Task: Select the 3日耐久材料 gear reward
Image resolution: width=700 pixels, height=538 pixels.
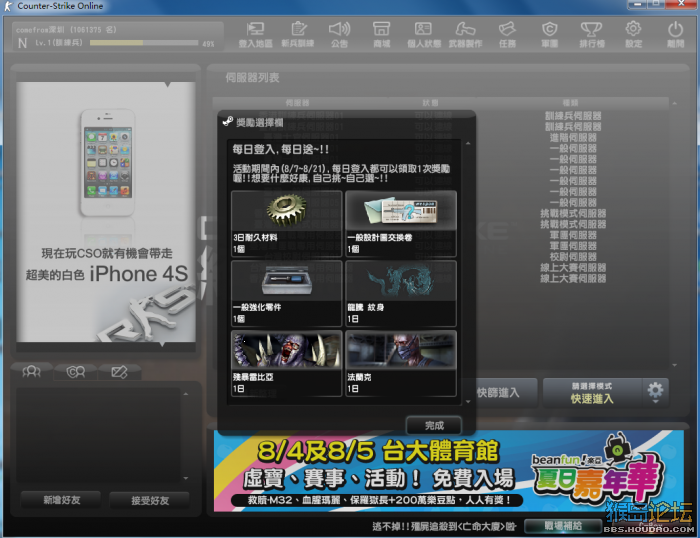Action: click(287, 223)
